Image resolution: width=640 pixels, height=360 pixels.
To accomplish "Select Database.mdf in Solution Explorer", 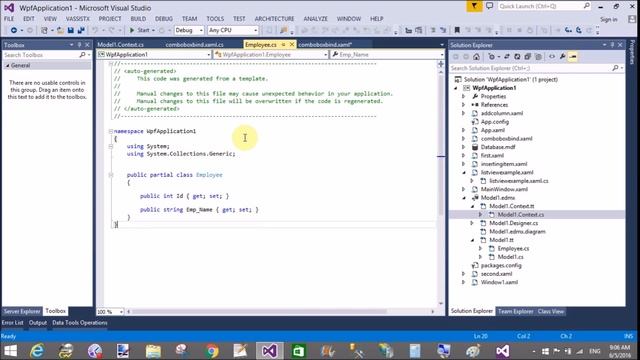I will 498,147.
